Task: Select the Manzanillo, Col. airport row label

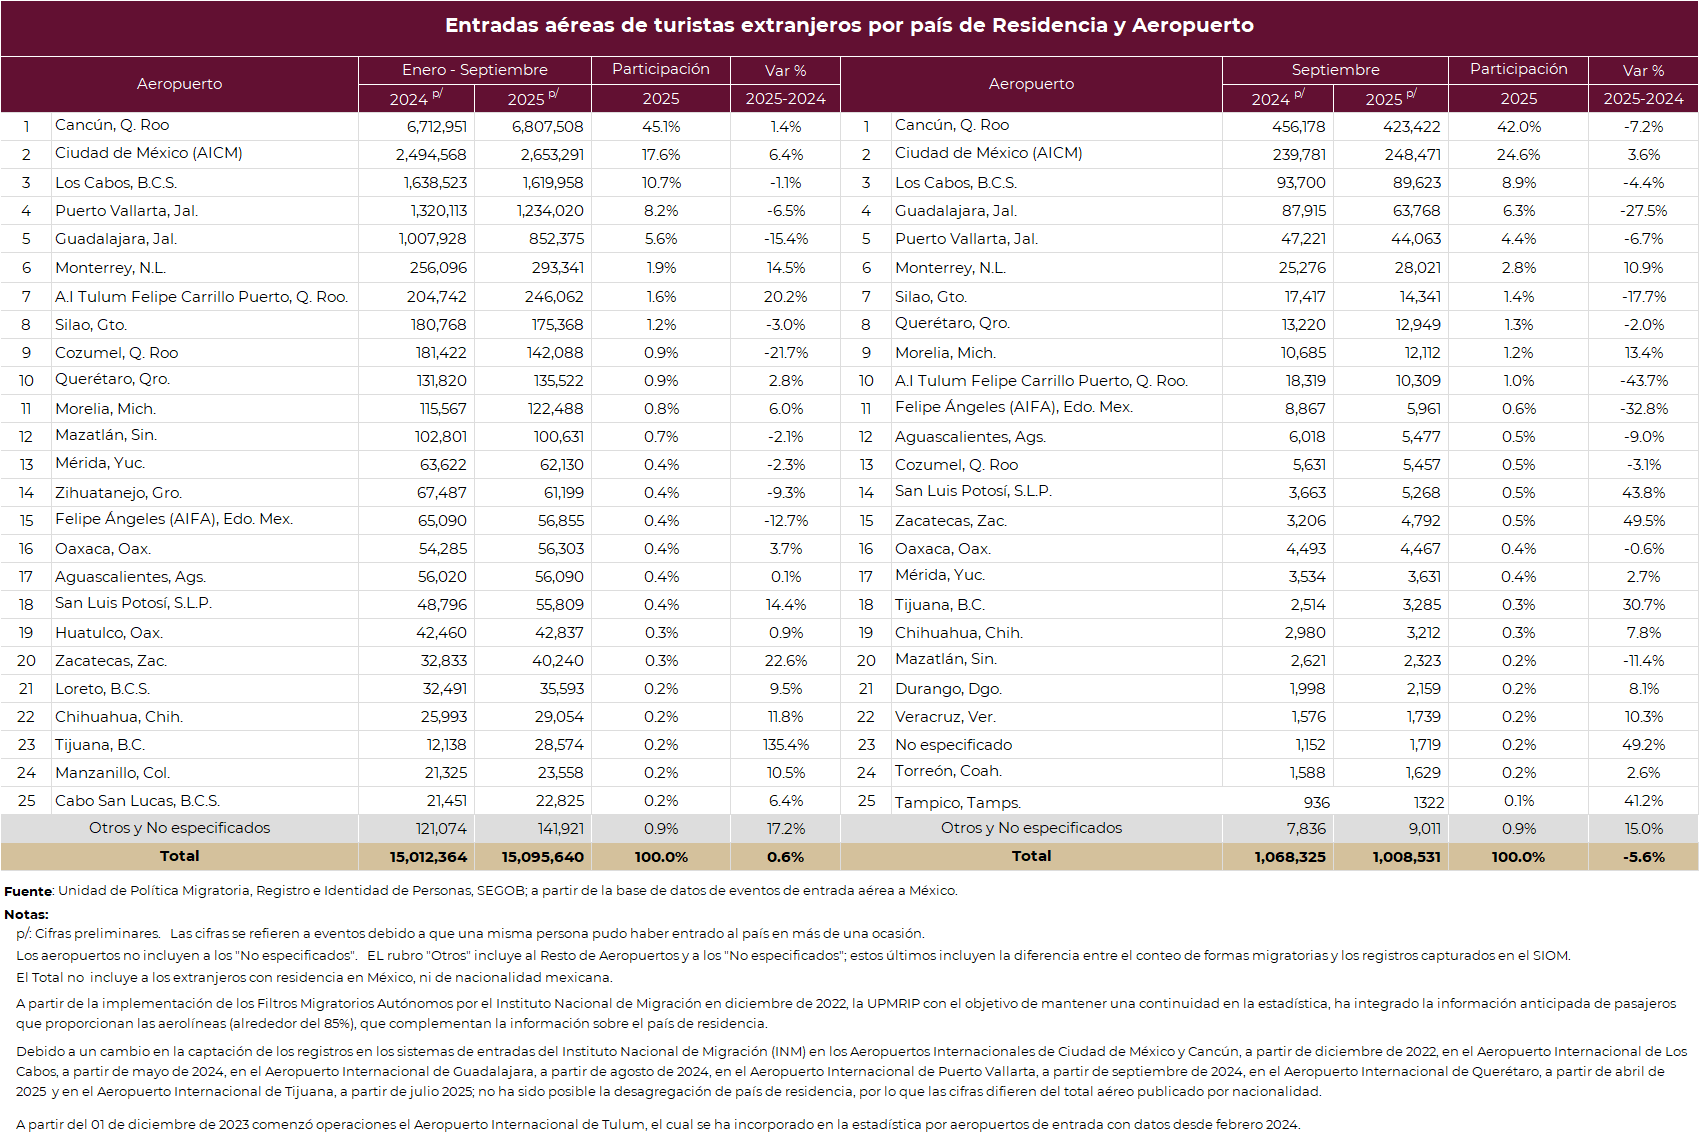Action: [112, 773]
